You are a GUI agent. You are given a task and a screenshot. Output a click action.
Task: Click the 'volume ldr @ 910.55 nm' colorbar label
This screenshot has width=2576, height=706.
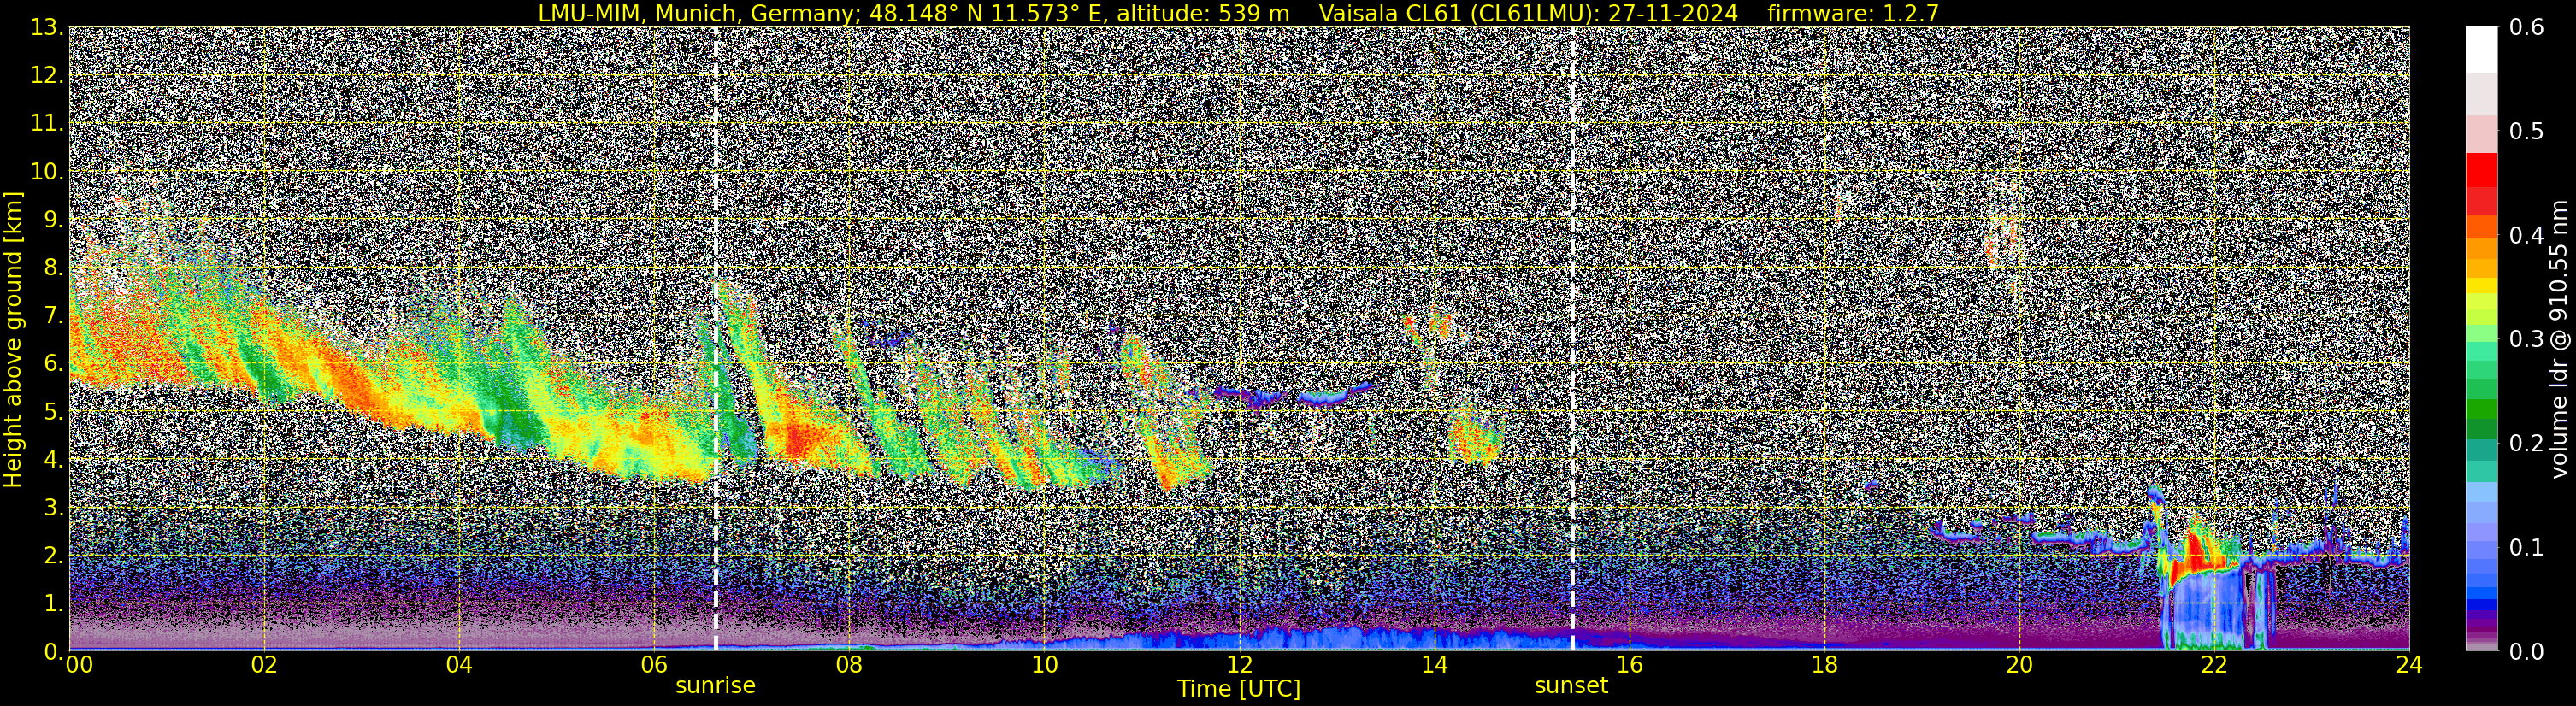[2559, 340]
